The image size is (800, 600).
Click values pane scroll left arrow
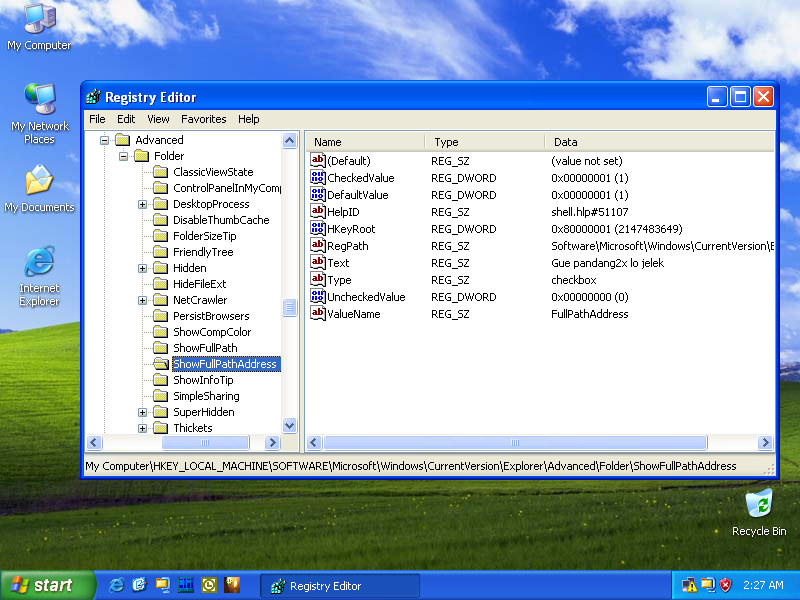point(314,442)
